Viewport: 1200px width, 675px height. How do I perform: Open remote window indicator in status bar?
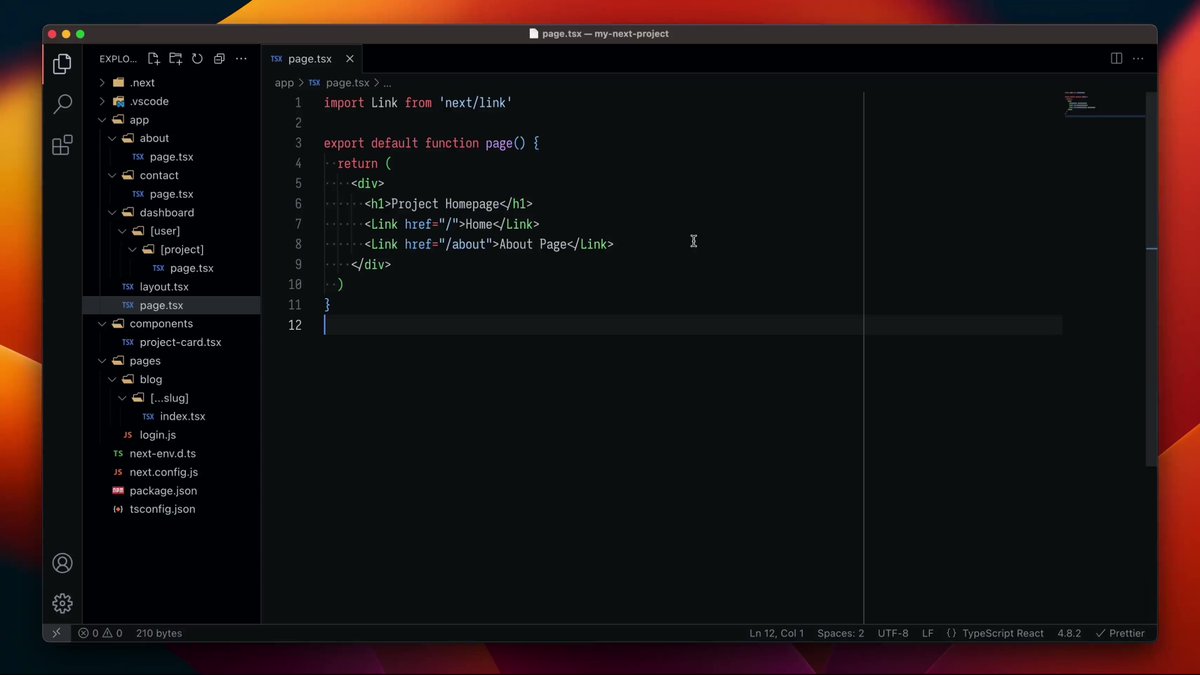[56, 633]
